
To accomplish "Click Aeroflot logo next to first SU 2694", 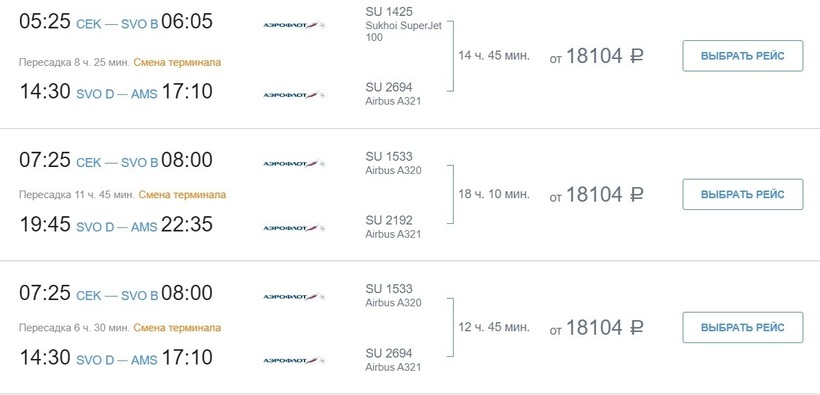I will (293, 95).
